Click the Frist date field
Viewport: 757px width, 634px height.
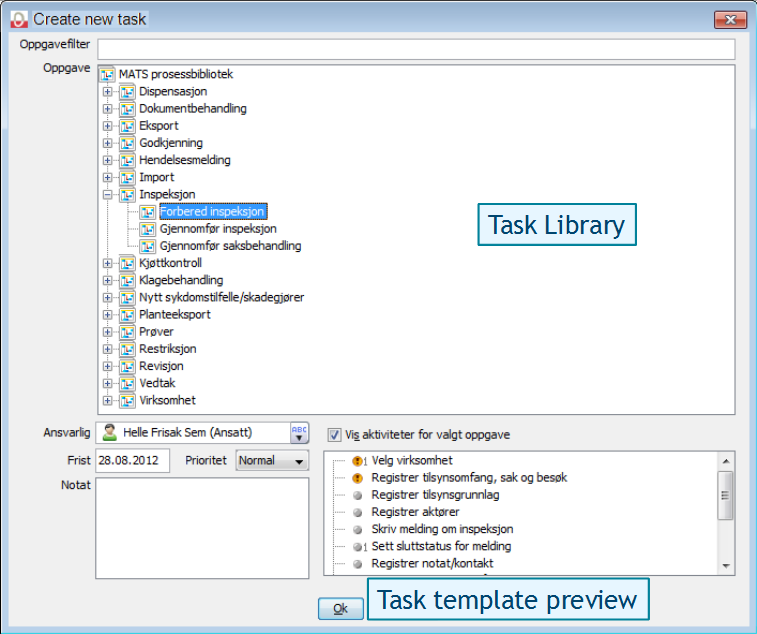(x=132, y=461)
